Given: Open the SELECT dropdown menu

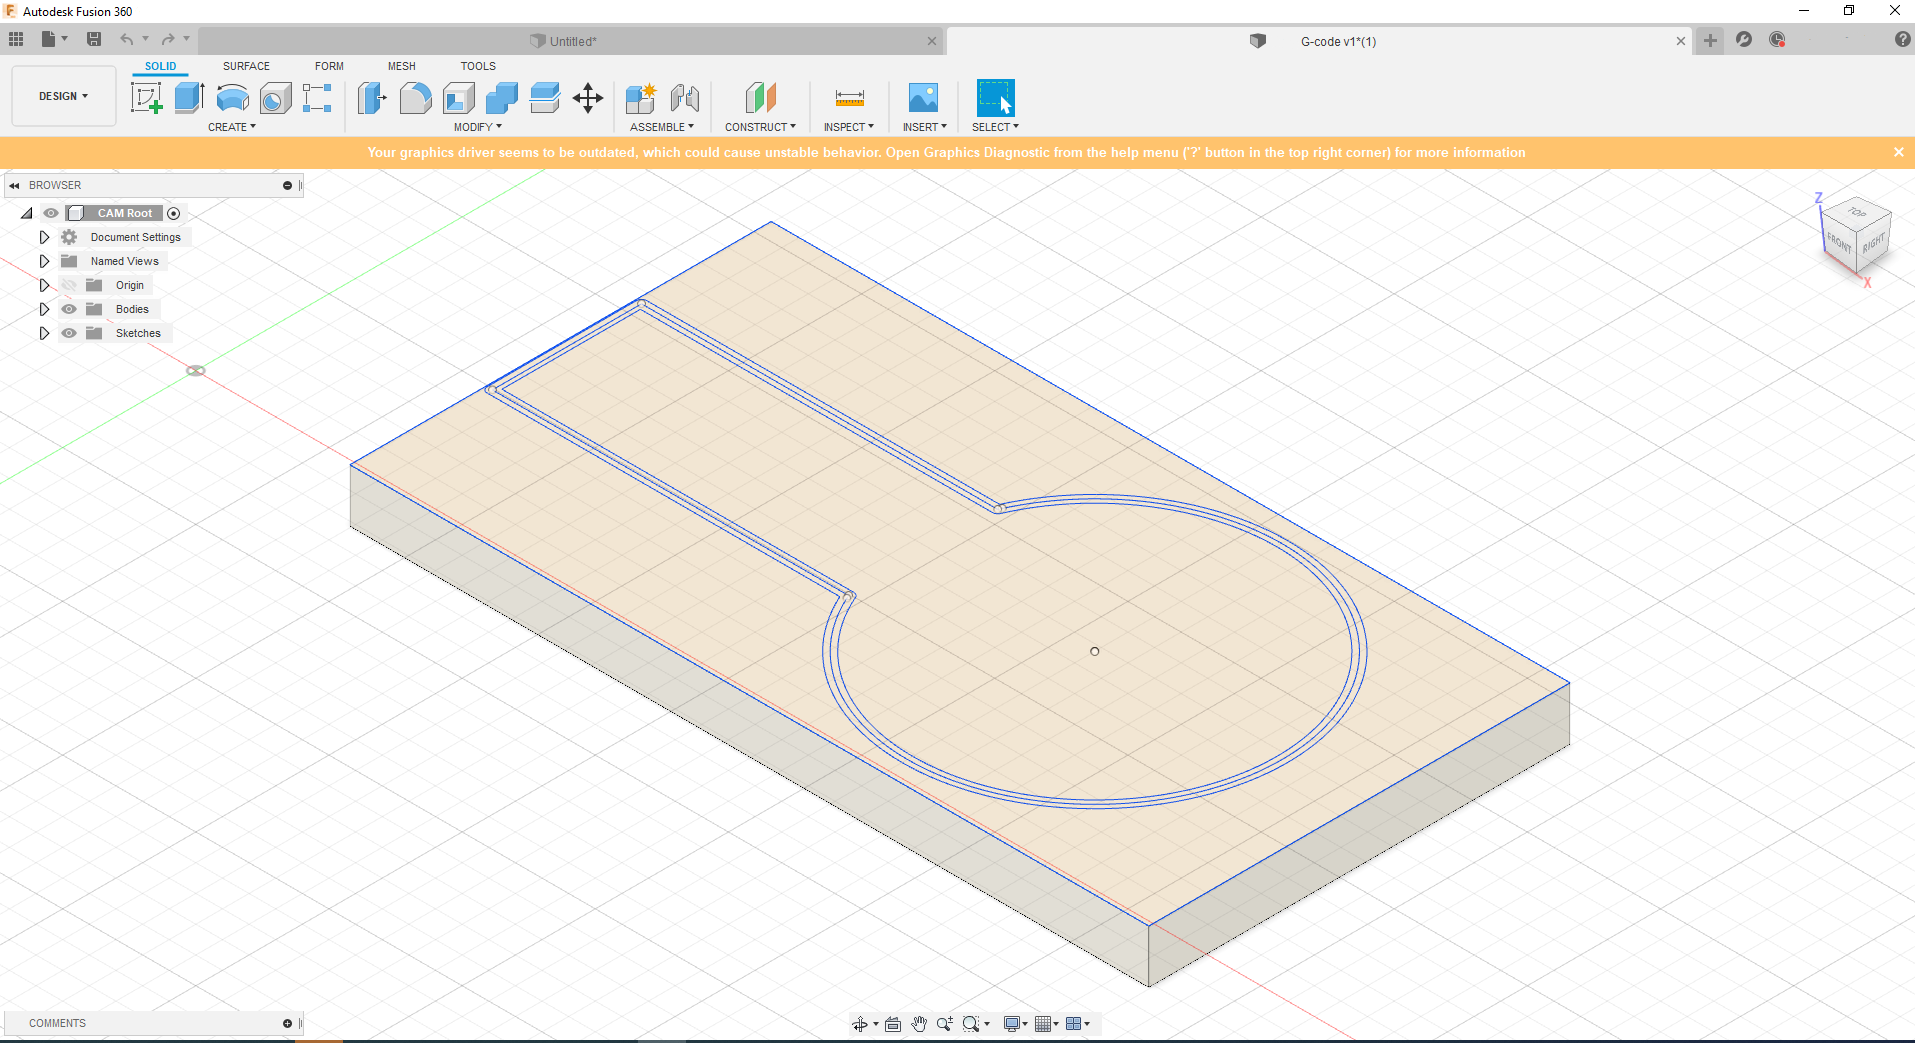Looking at the screenshot, I should click(996, 127).
